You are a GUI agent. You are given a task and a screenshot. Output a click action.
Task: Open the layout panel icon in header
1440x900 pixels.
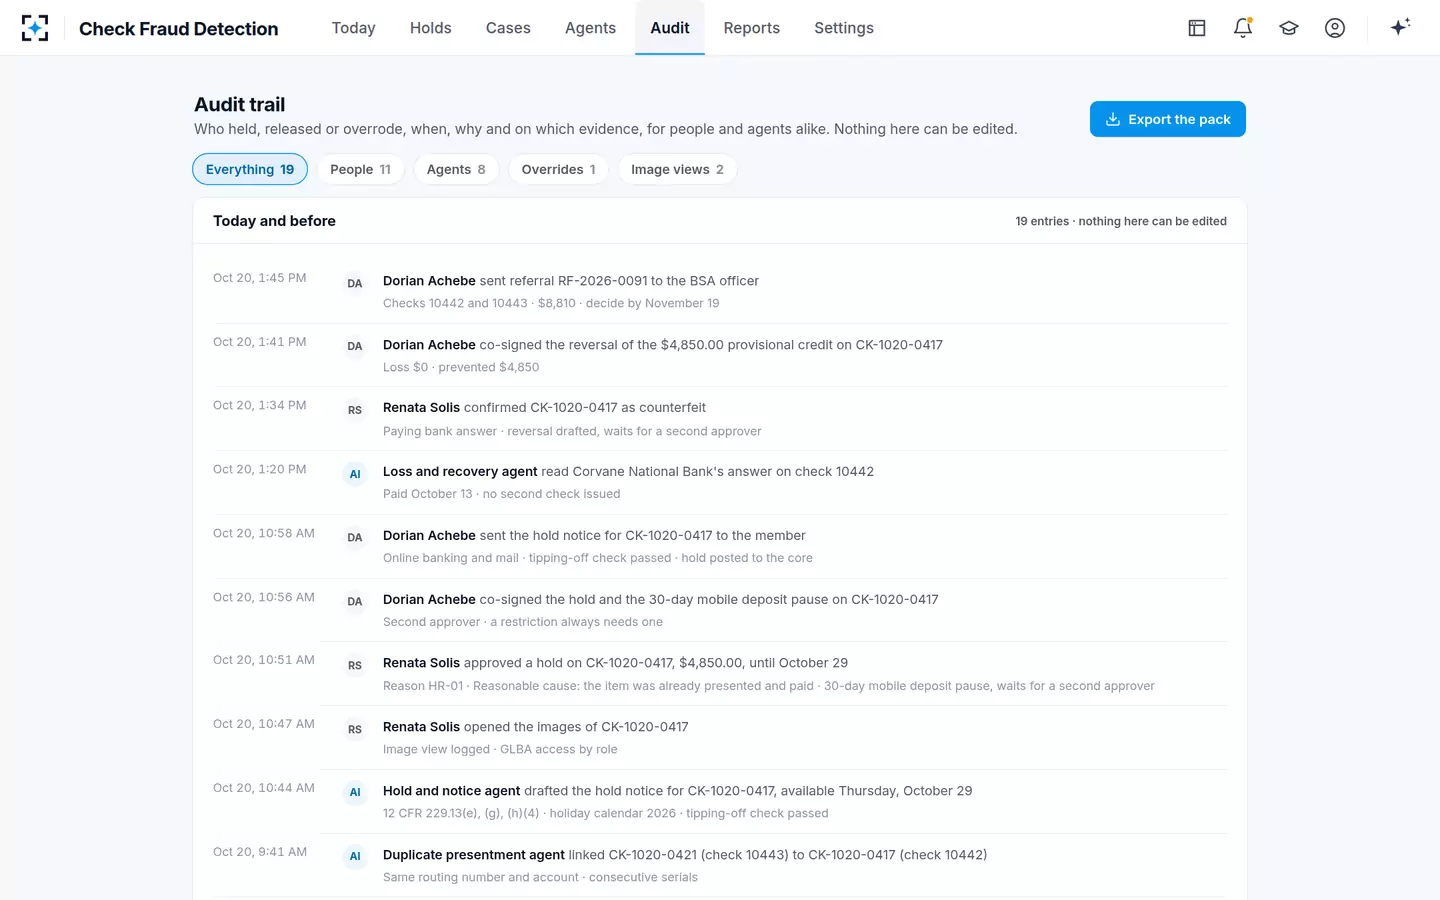(1197, 28)
